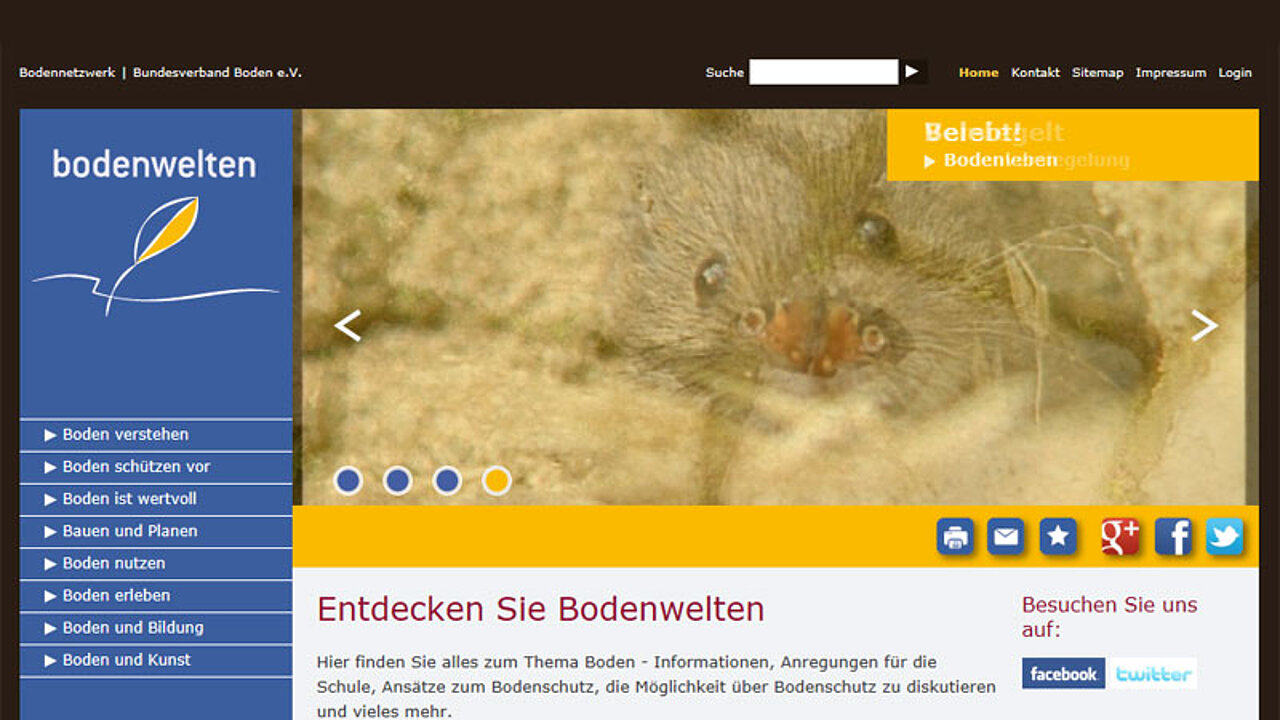The width and height of the screenshot is (1280, 720).
Task: Bookmark page with the star icon
Action: coord(1058,537)
